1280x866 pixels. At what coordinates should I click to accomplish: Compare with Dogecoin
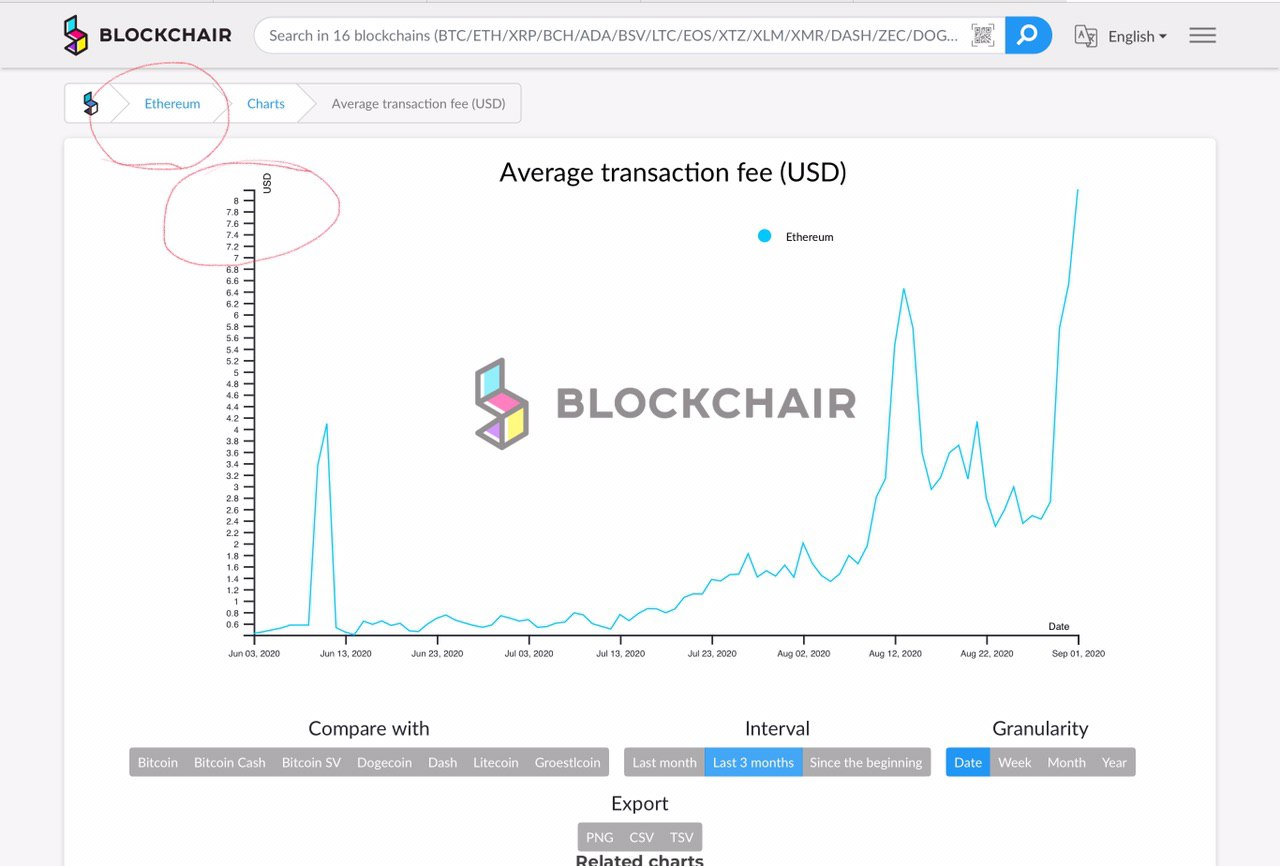point(384,762)
